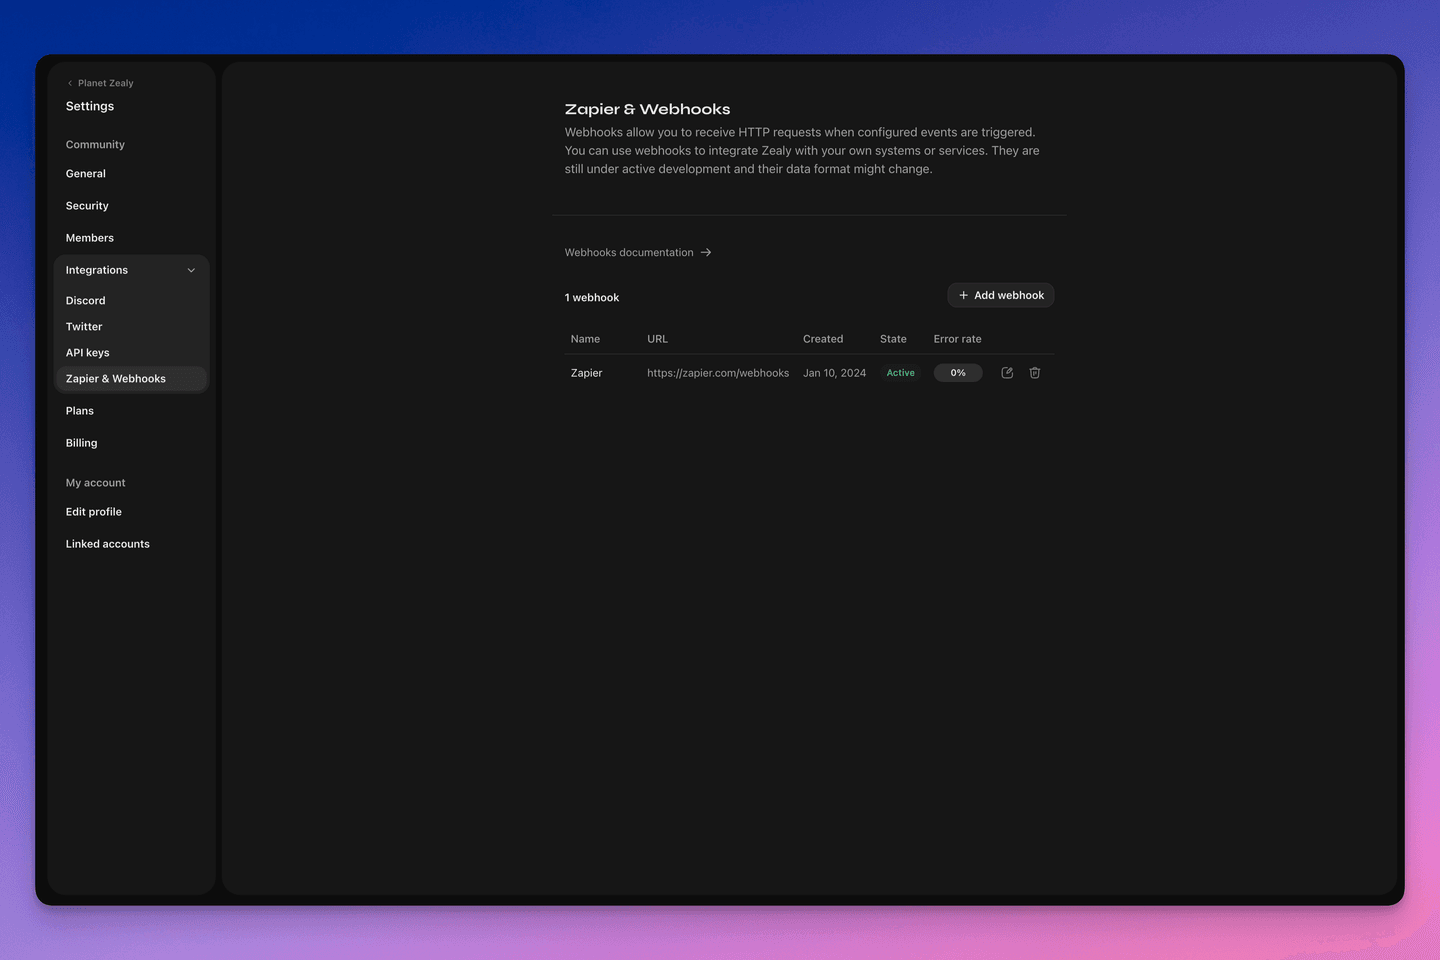The width and height of the screenshot is (1440, 960).
Task: Open Discord integration settings
Action: click(86, 301)
